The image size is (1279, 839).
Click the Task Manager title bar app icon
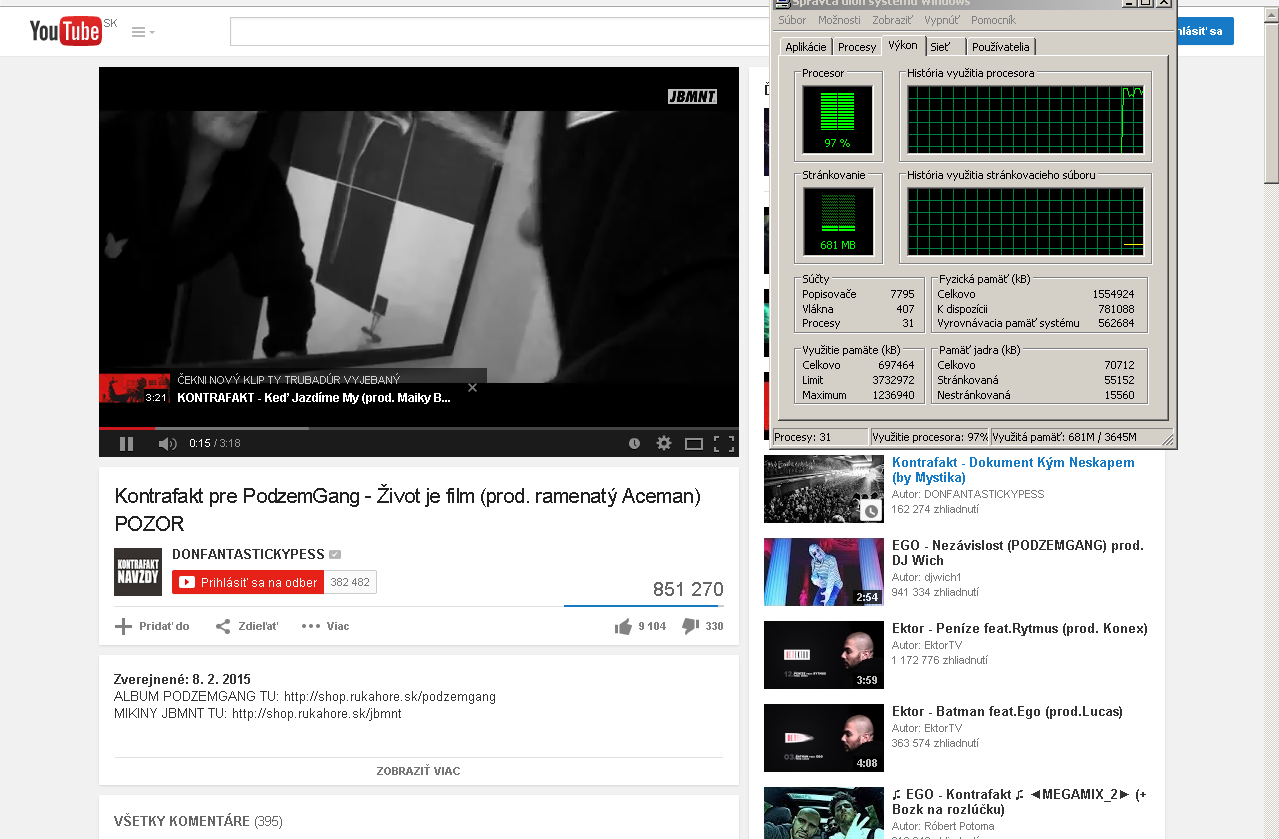point(783,3)
